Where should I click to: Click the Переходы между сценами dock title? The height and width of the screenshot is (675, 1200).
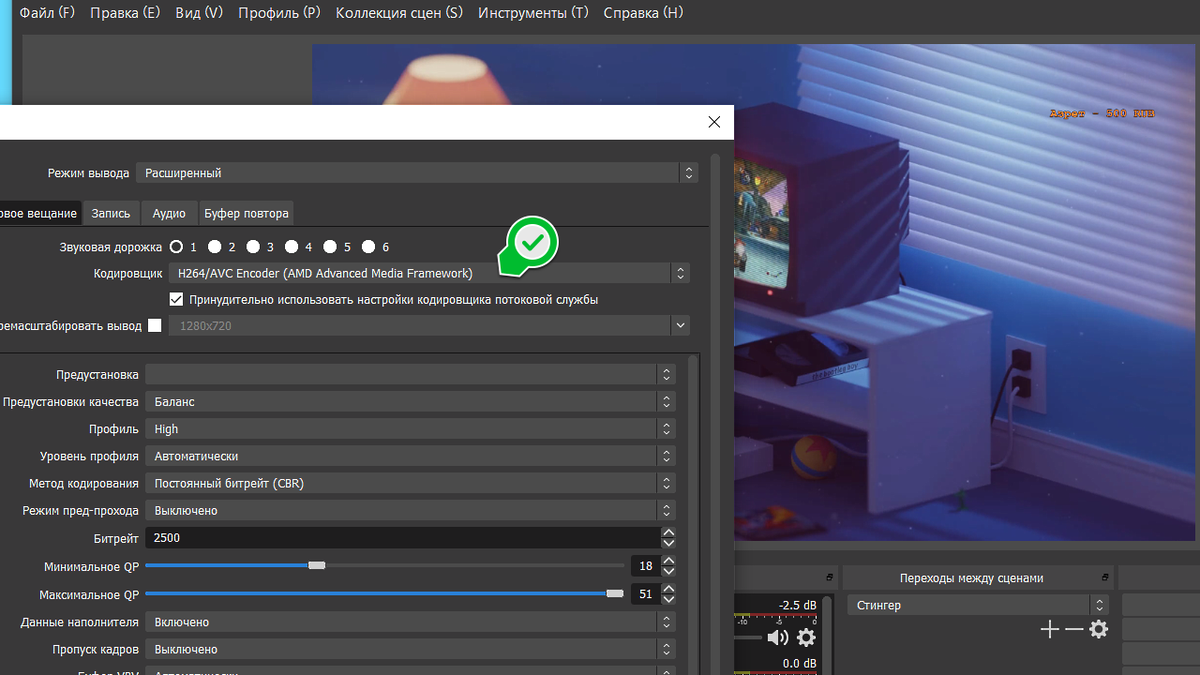pos(971,578)
